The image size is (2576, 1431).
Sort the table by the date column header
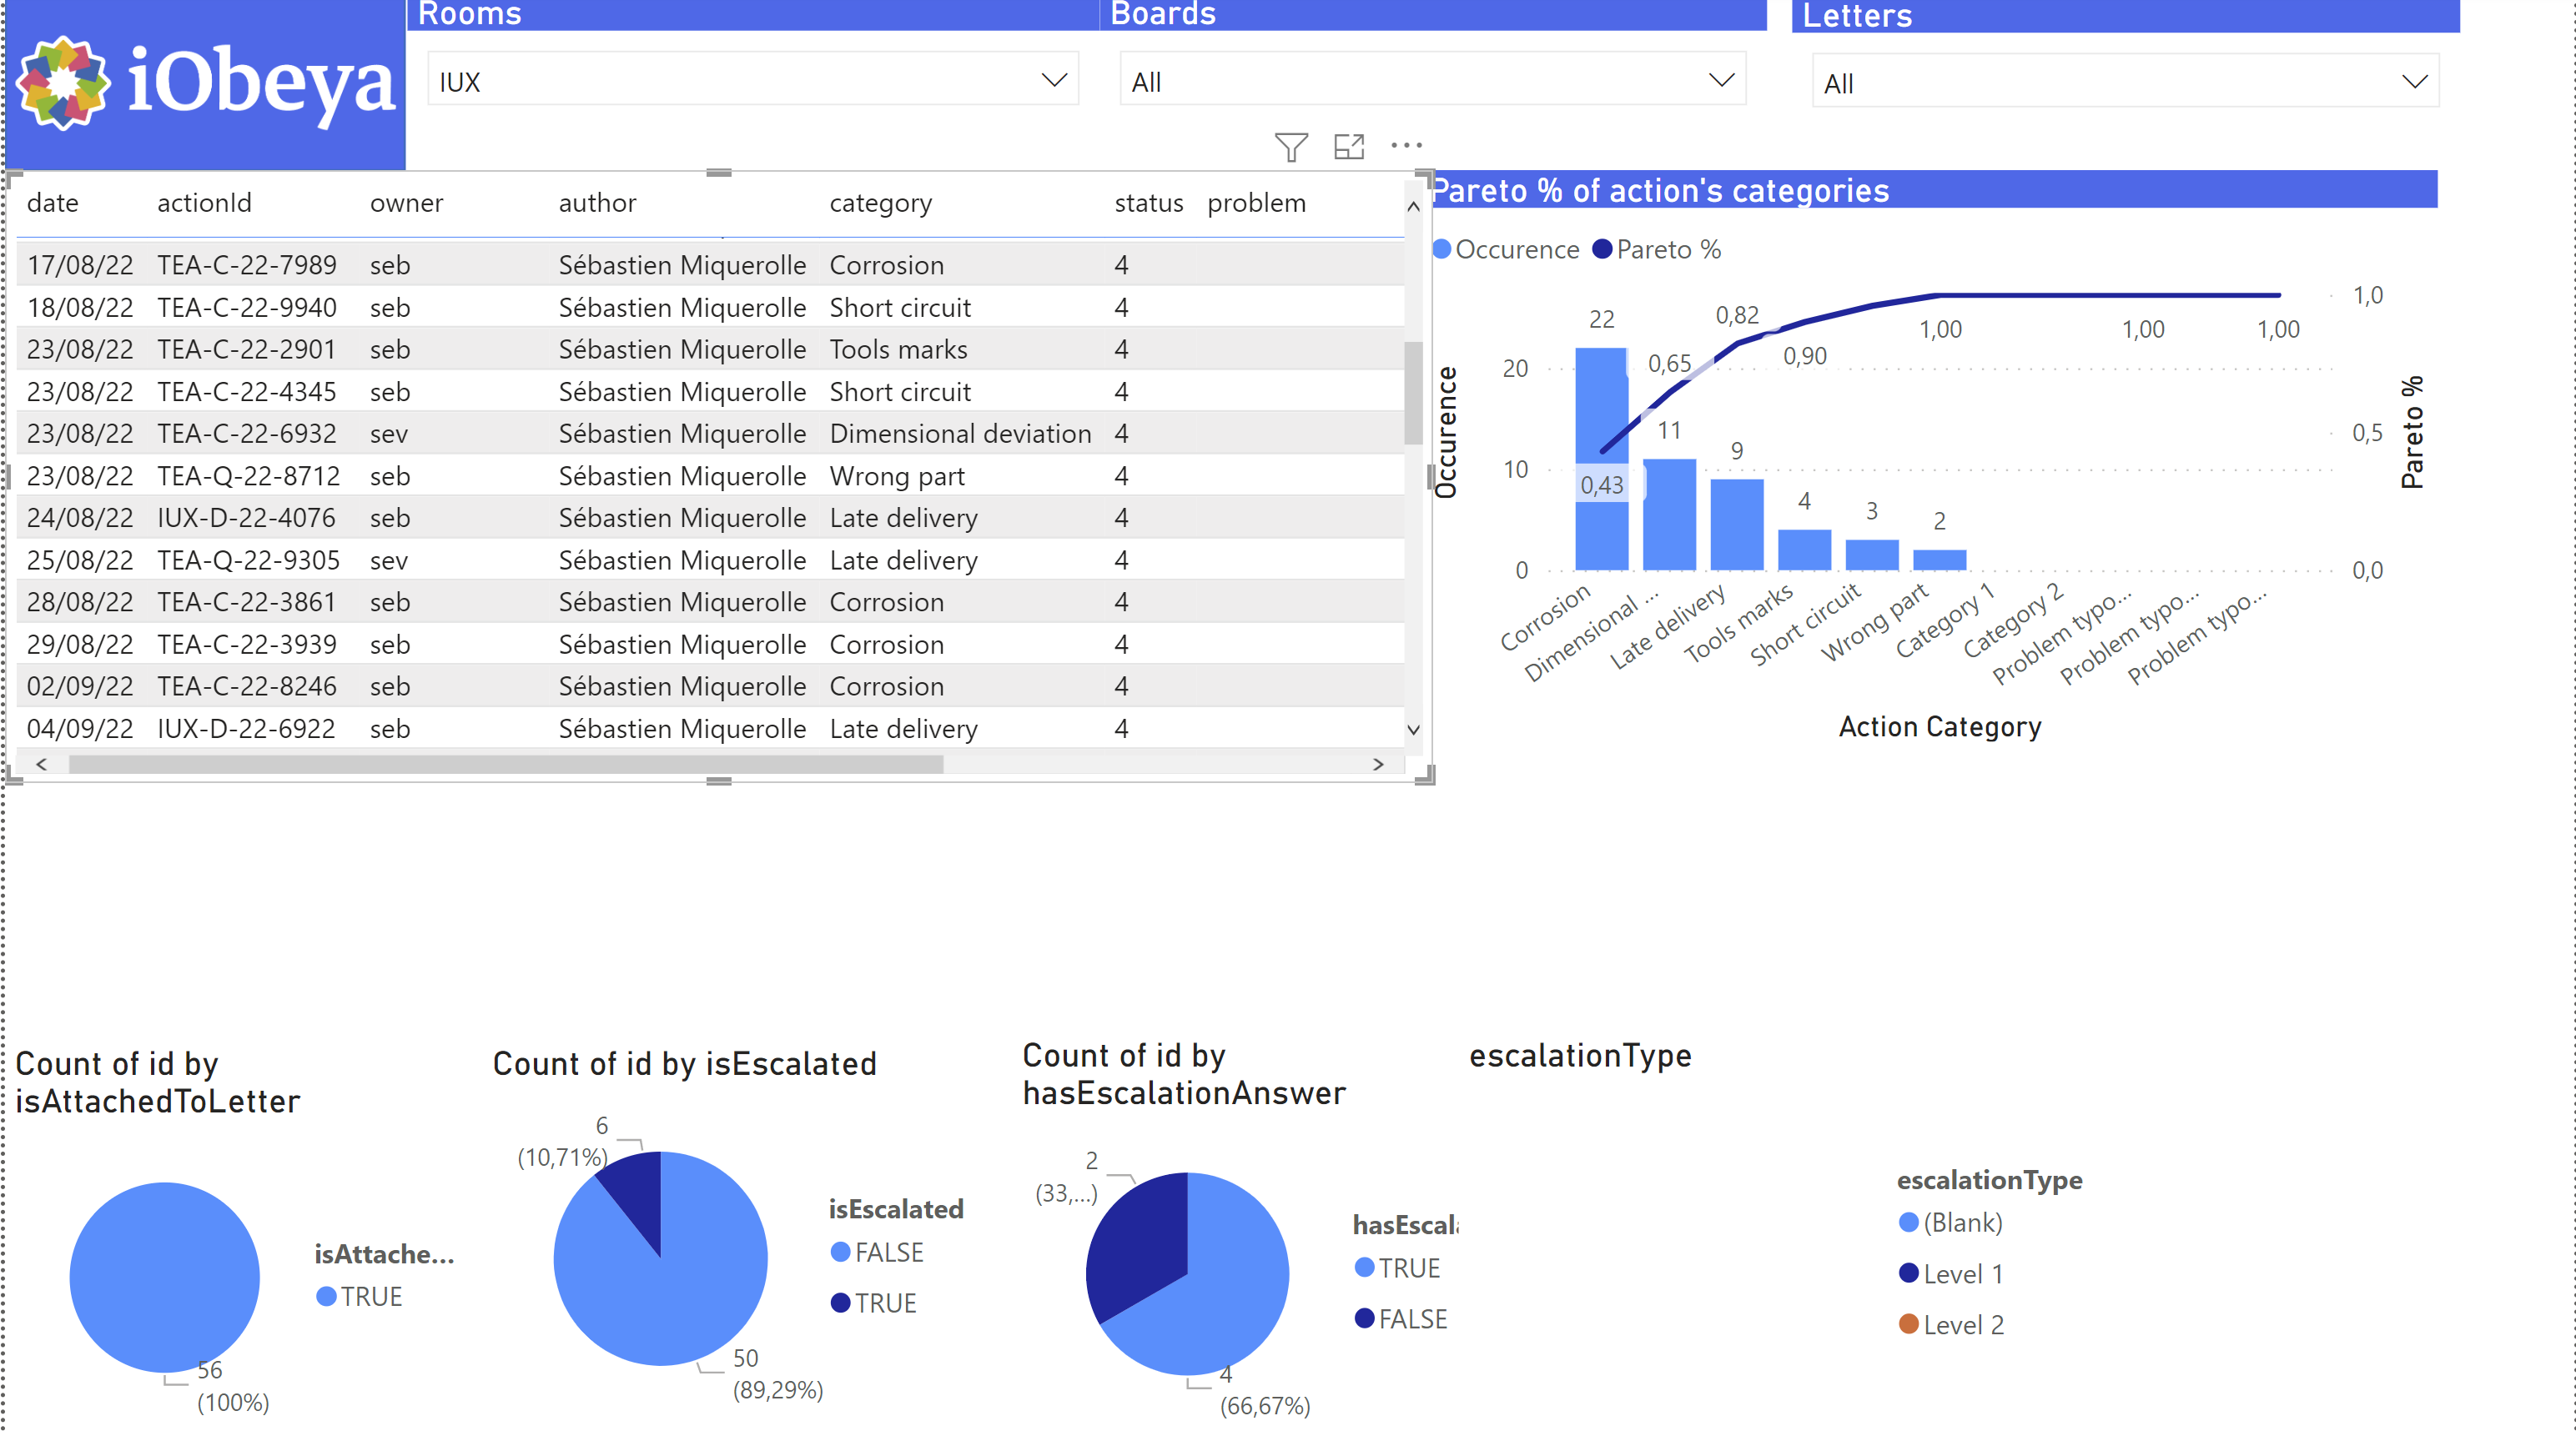[52, 202]
